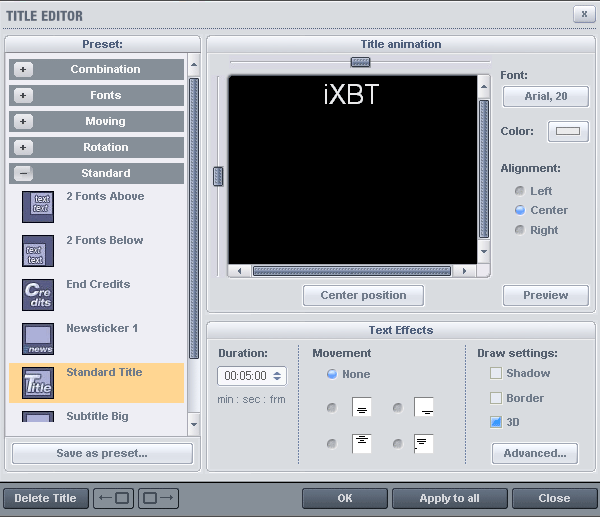Screen dimensions: 600x517
Task: Click preview scroll right arrow
Action: (x=464, y=271)
